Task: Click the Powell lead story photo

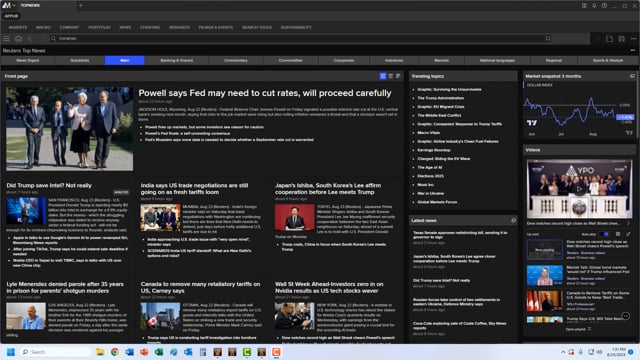Action: point(69,129)
